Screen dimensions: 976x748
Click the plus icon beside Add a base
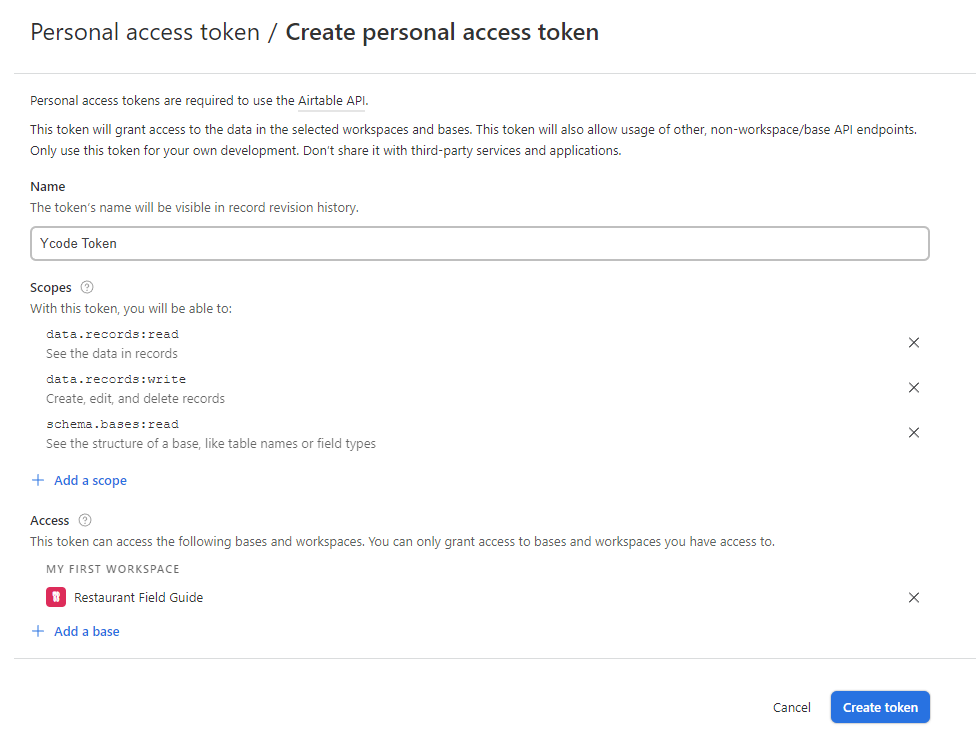38,631
